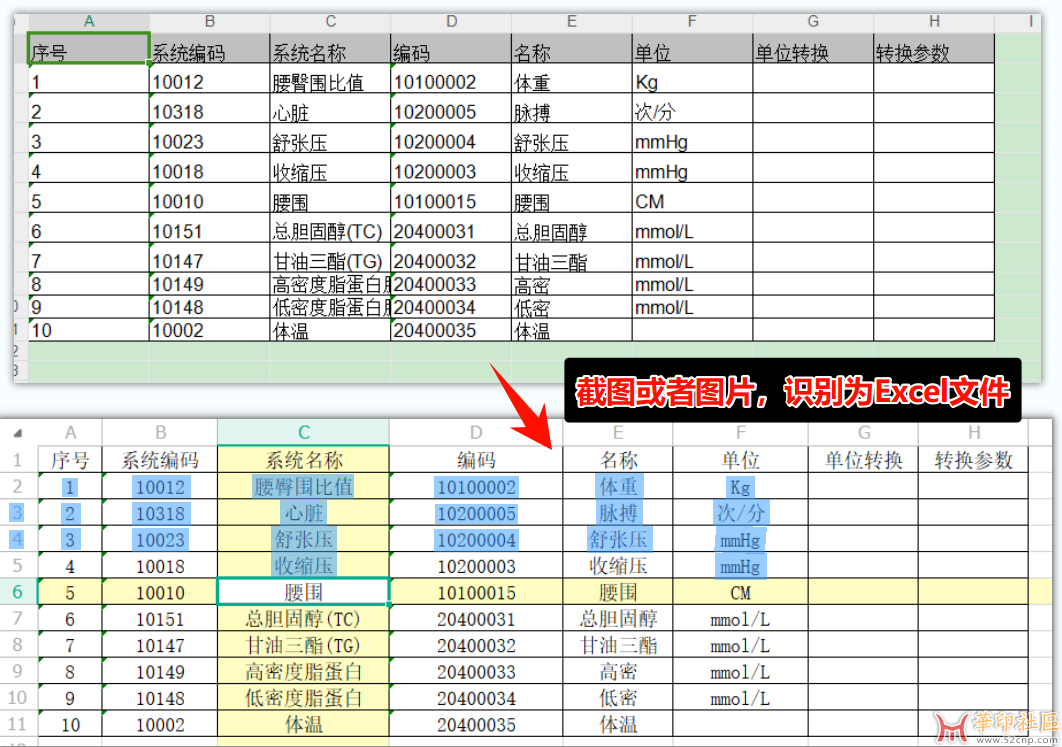Click 20400035 cell in lower spreadsheet
The image size is (1062, 747).
click(476, 724)
